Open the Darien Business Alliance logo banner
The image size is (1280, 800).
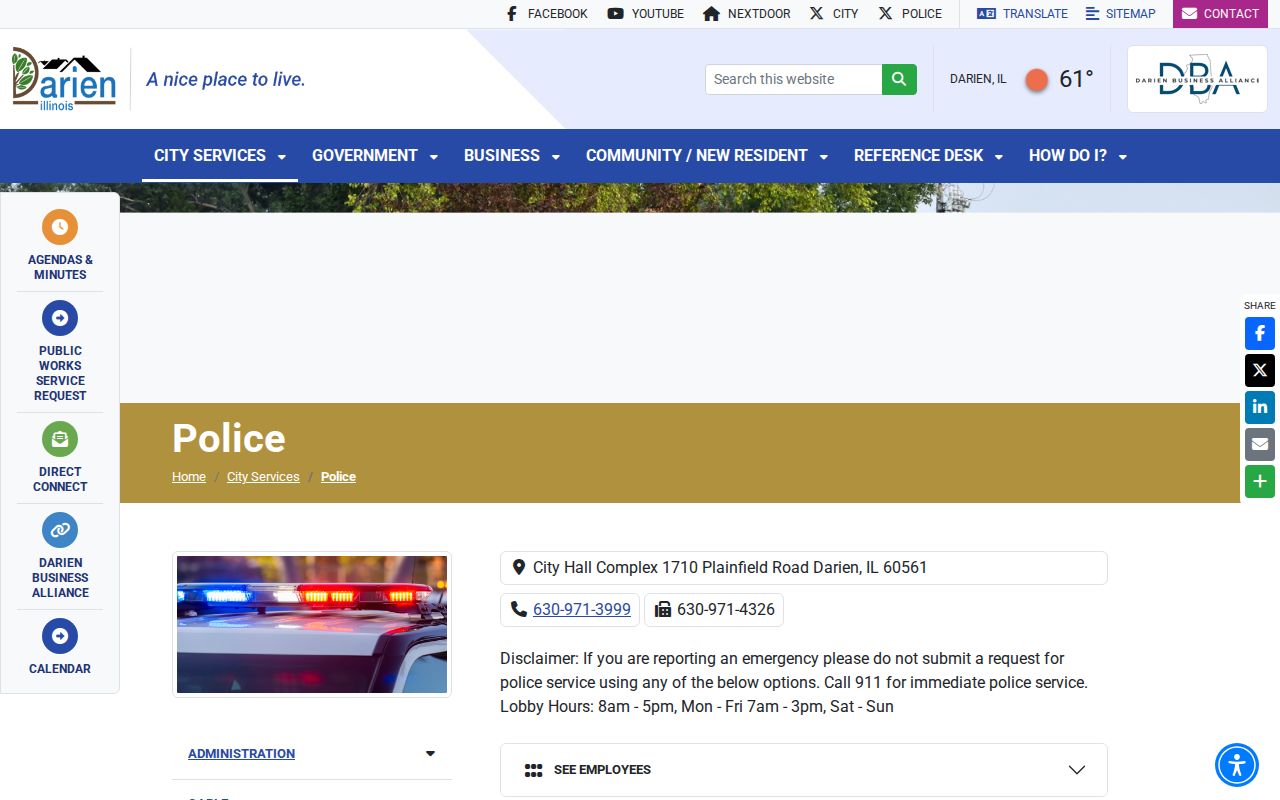tap(1197, 79)
